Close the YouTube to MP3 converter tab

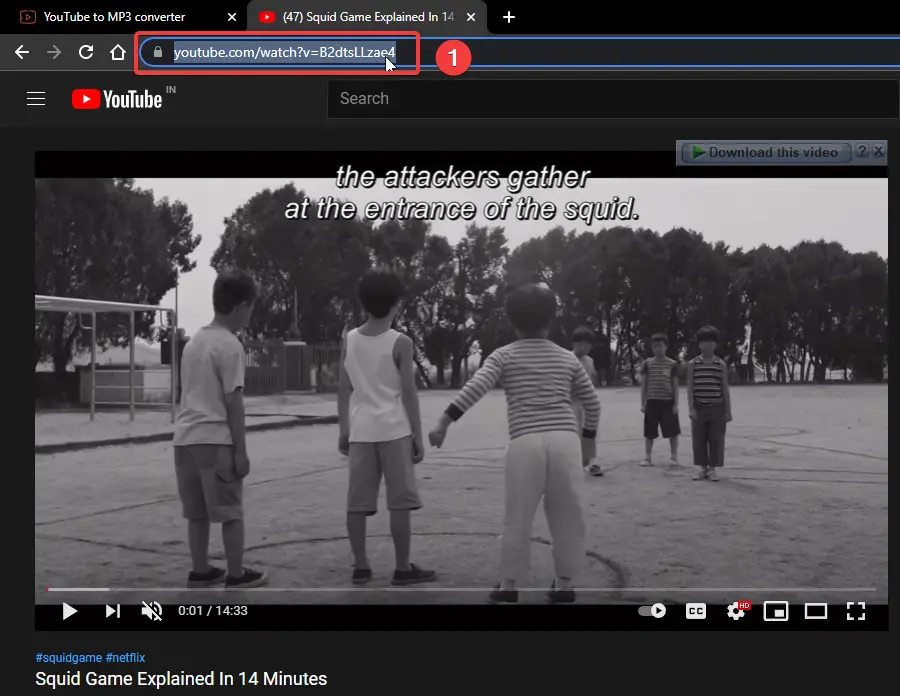point(232,17)
